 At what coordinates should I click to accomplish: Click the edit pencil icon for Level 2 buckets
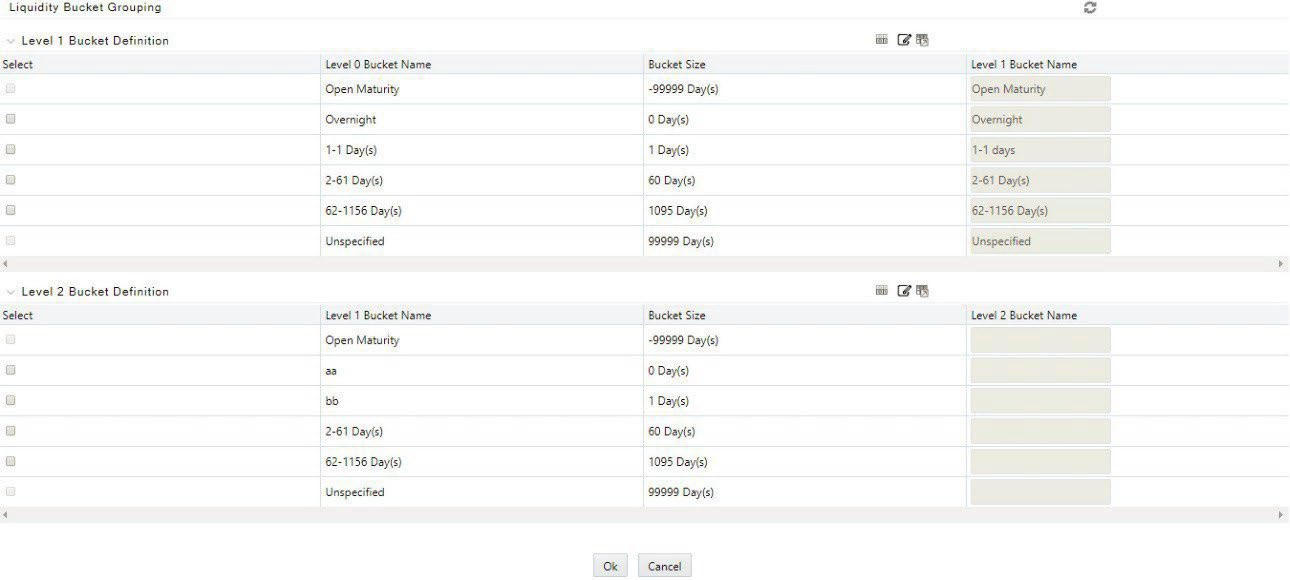coord(904,291)
